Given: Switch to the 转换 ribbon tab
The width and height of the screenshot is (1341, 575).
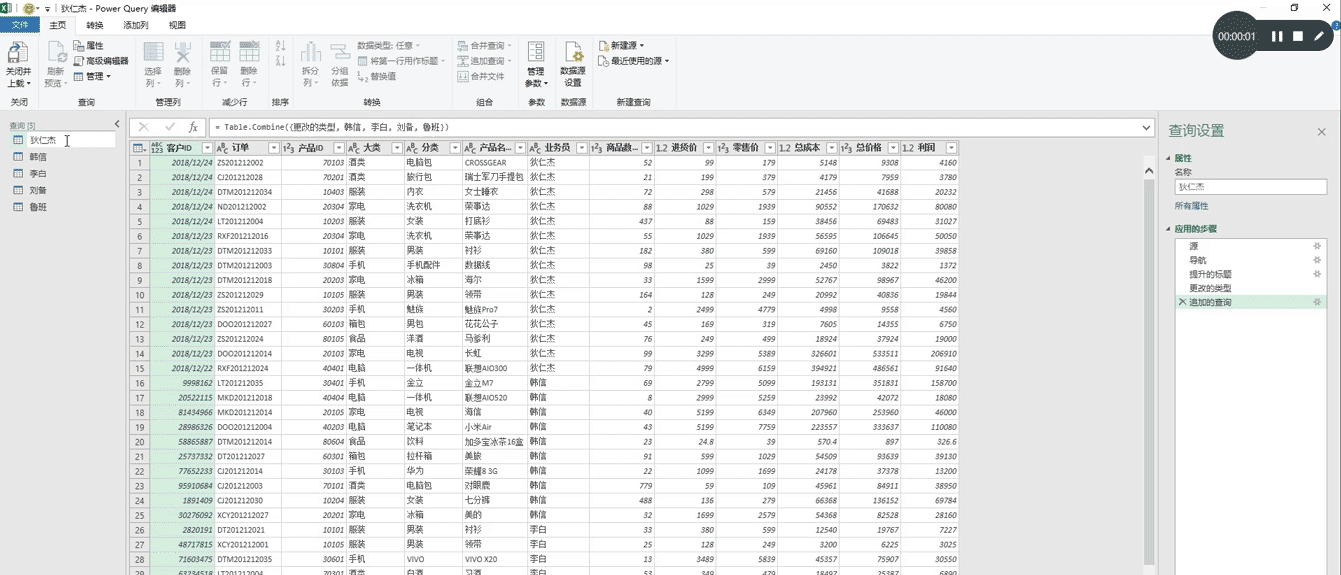Looking at the screenshot, I should pyautogui.click(x=94, y=25).
